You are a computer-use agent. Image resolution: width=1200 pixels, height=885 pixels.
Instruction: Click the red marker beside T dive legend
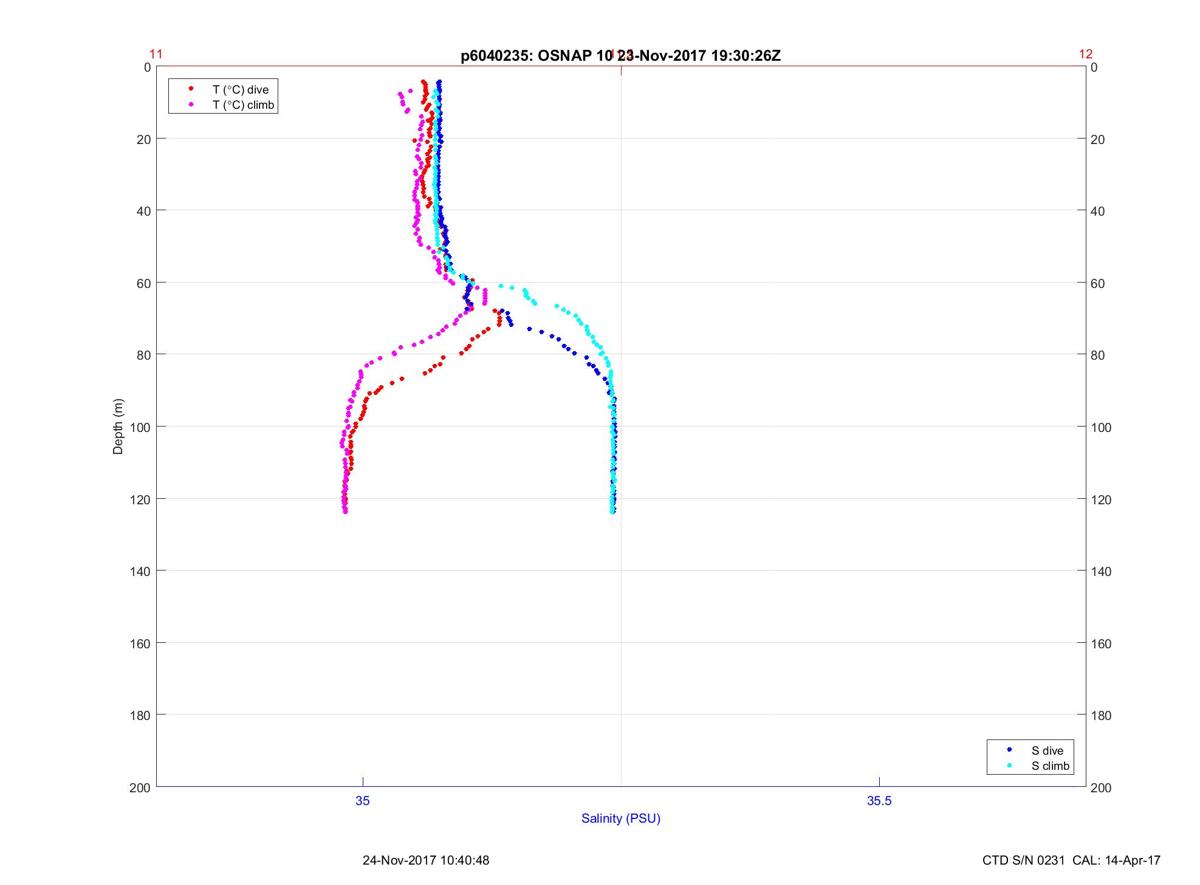pyautogui.click(x=190, y=89)
